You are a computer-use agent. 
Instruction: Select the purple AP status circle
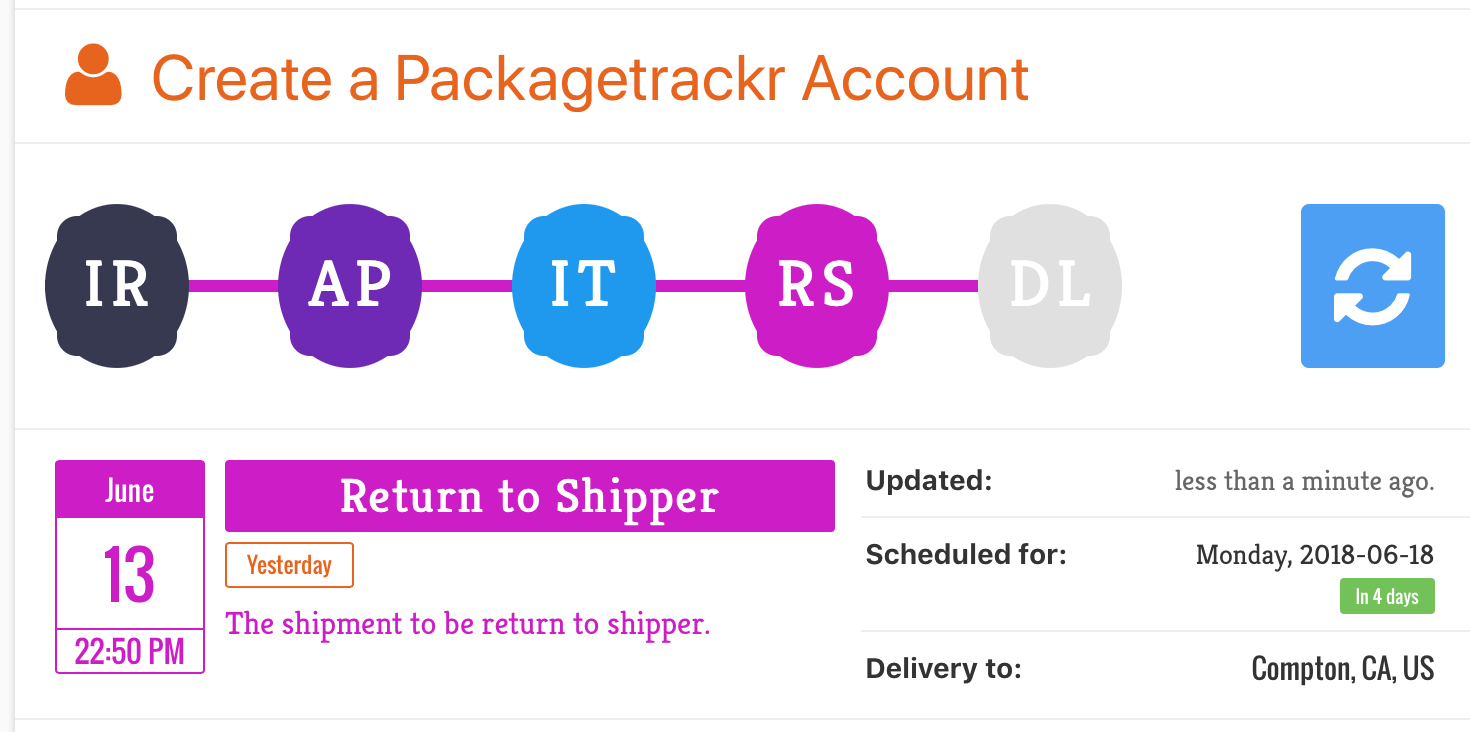(x=350, y=286)
